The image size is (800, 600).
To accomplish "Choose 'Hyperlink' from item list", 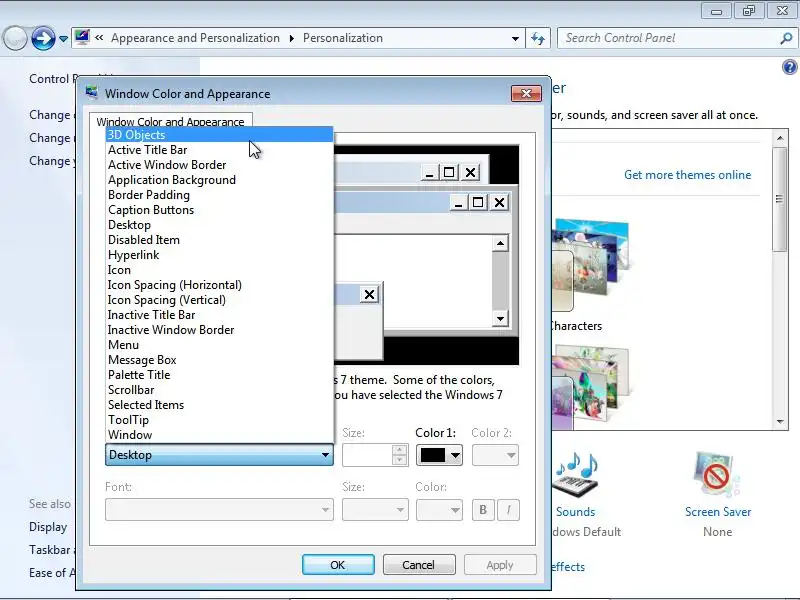I will [x=219, y=255].
